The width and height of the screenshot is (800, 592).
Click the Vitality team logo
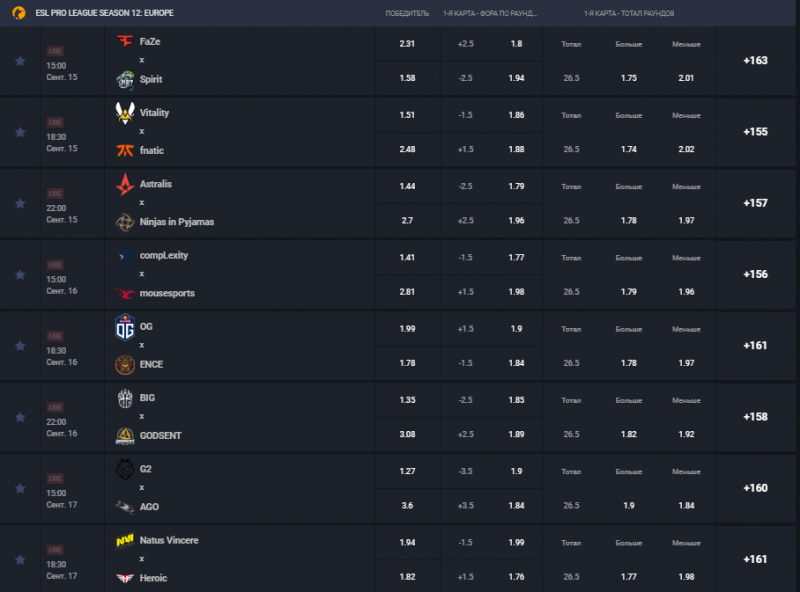tap(125, 113)
